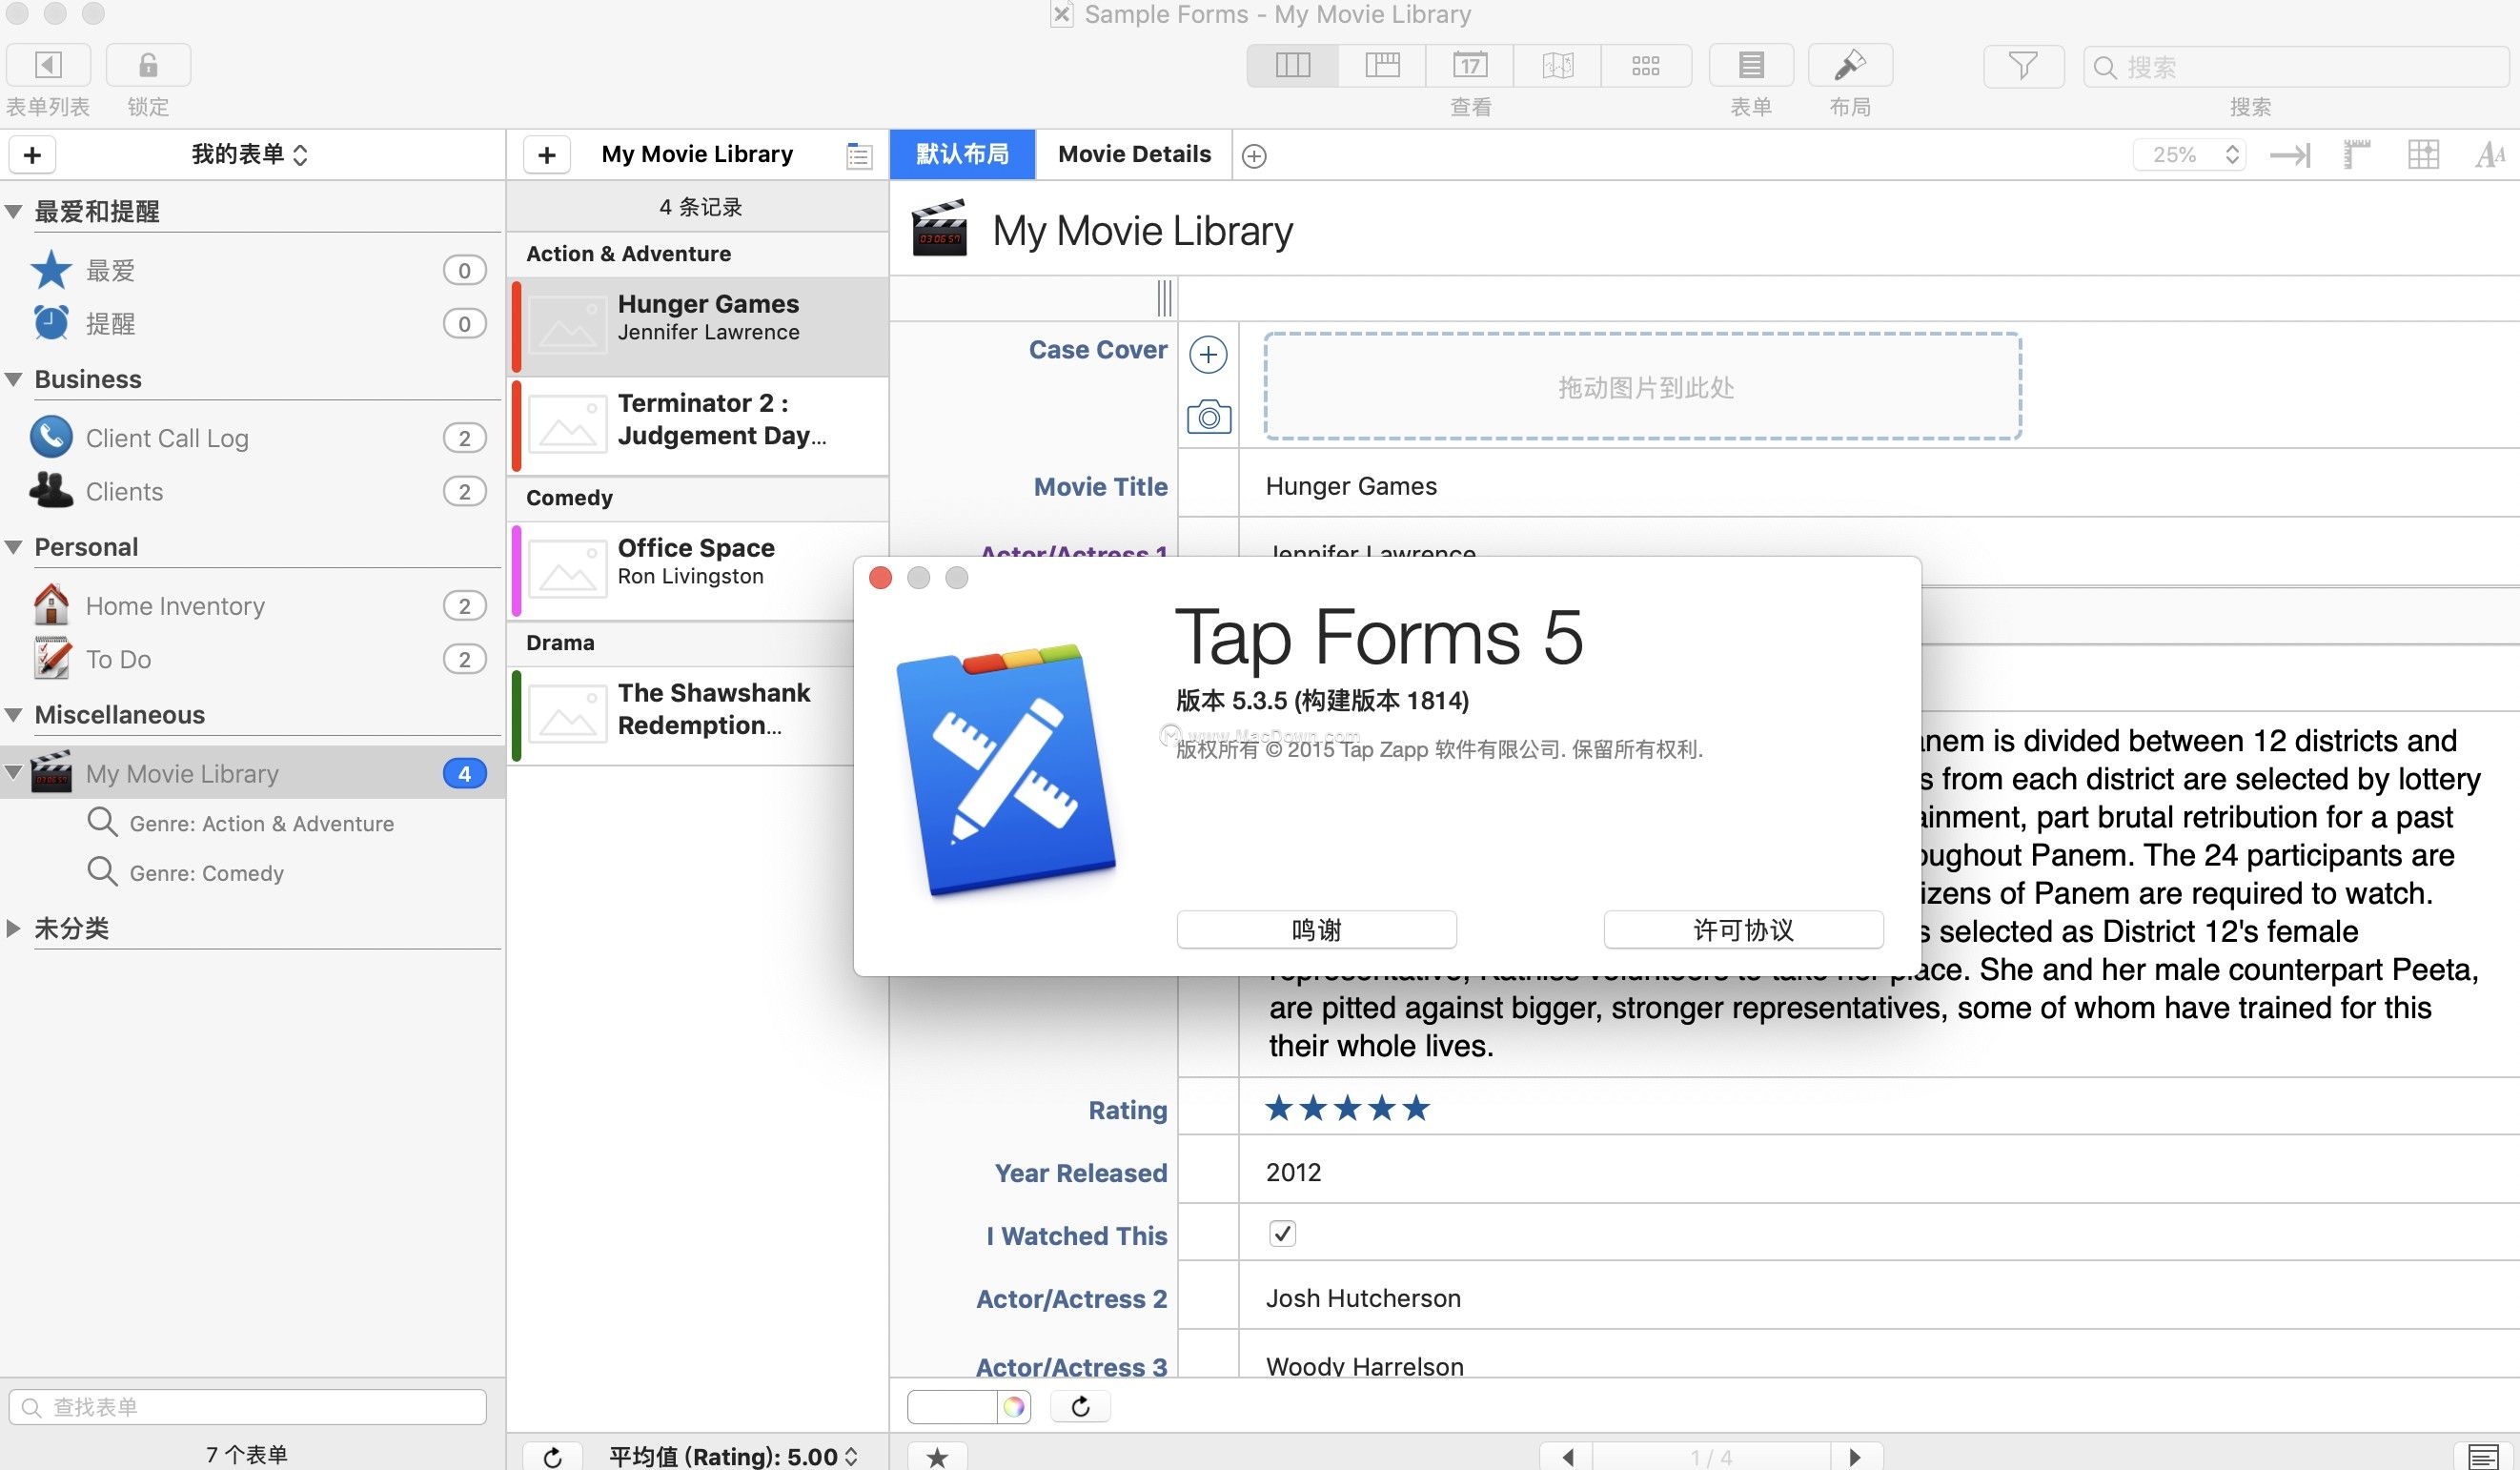
Task: Click the refresh button beside color well
Action: coord(1080,1407)
